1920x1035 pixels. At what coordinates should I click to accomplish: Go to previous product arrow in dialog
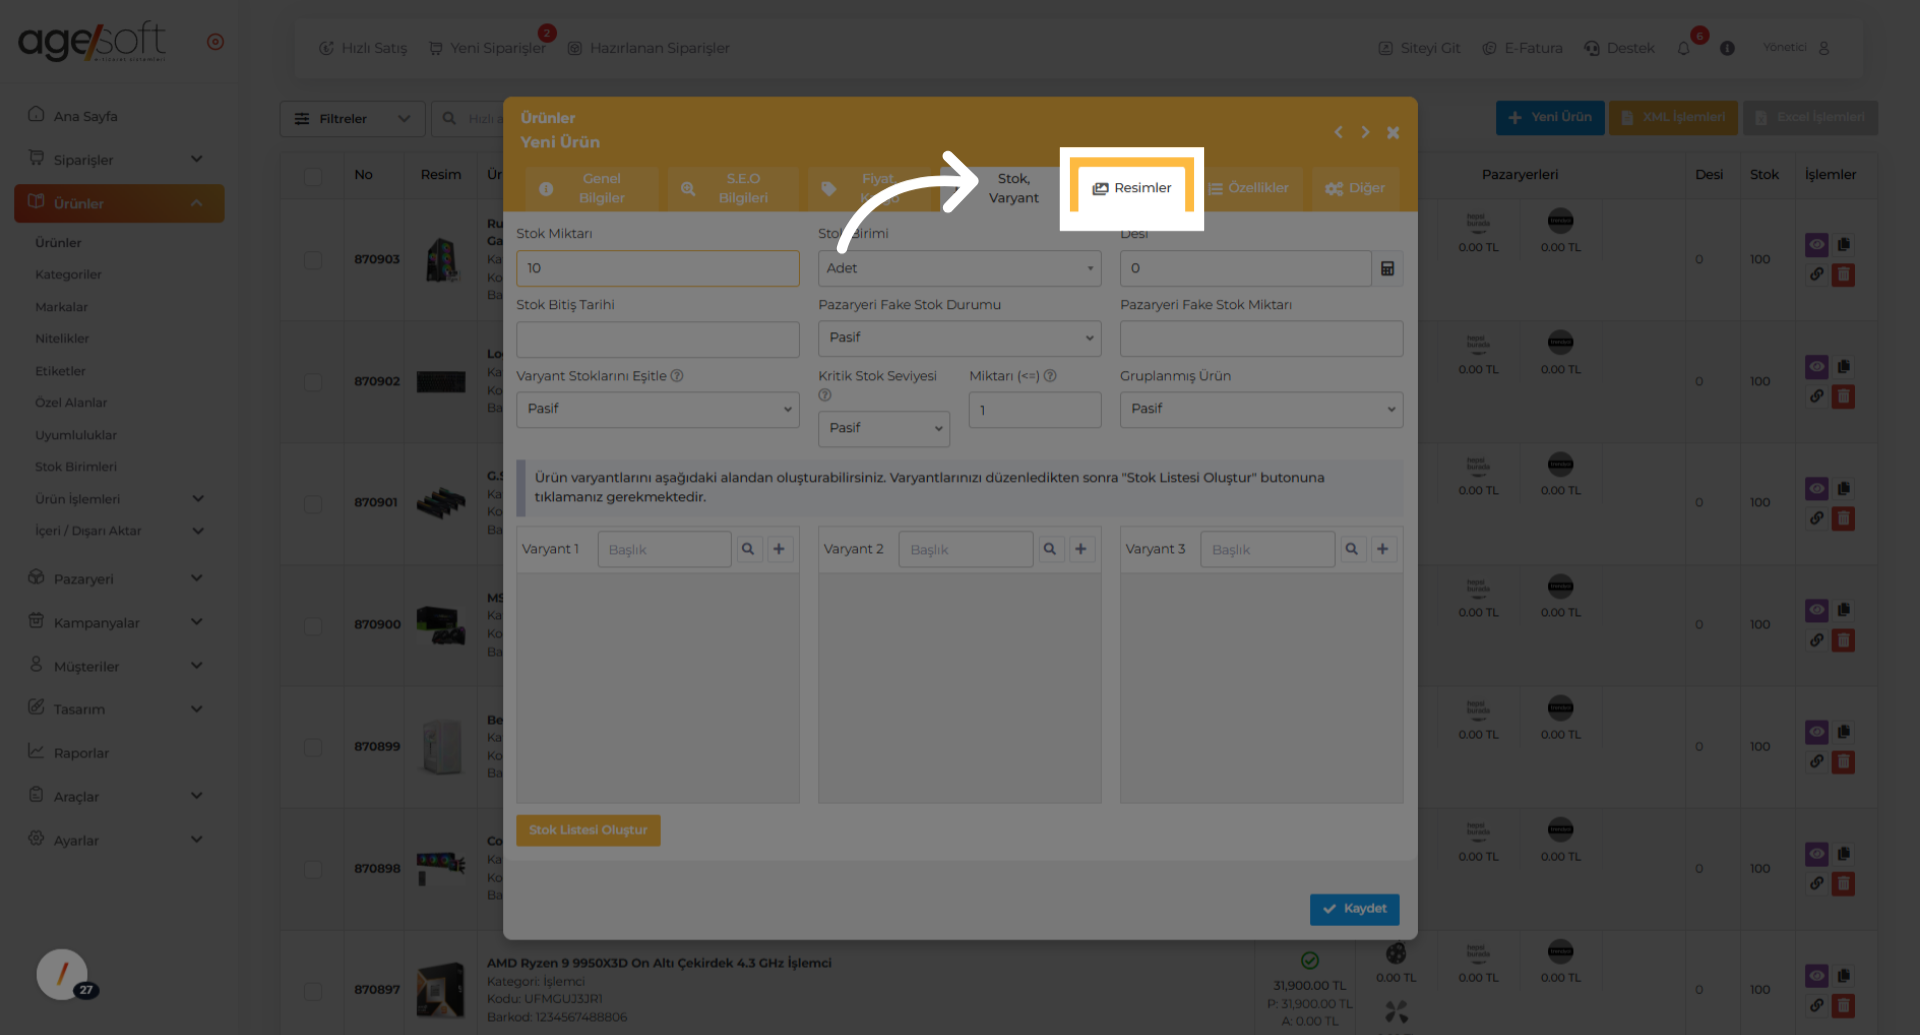[x=1338, y=132]
